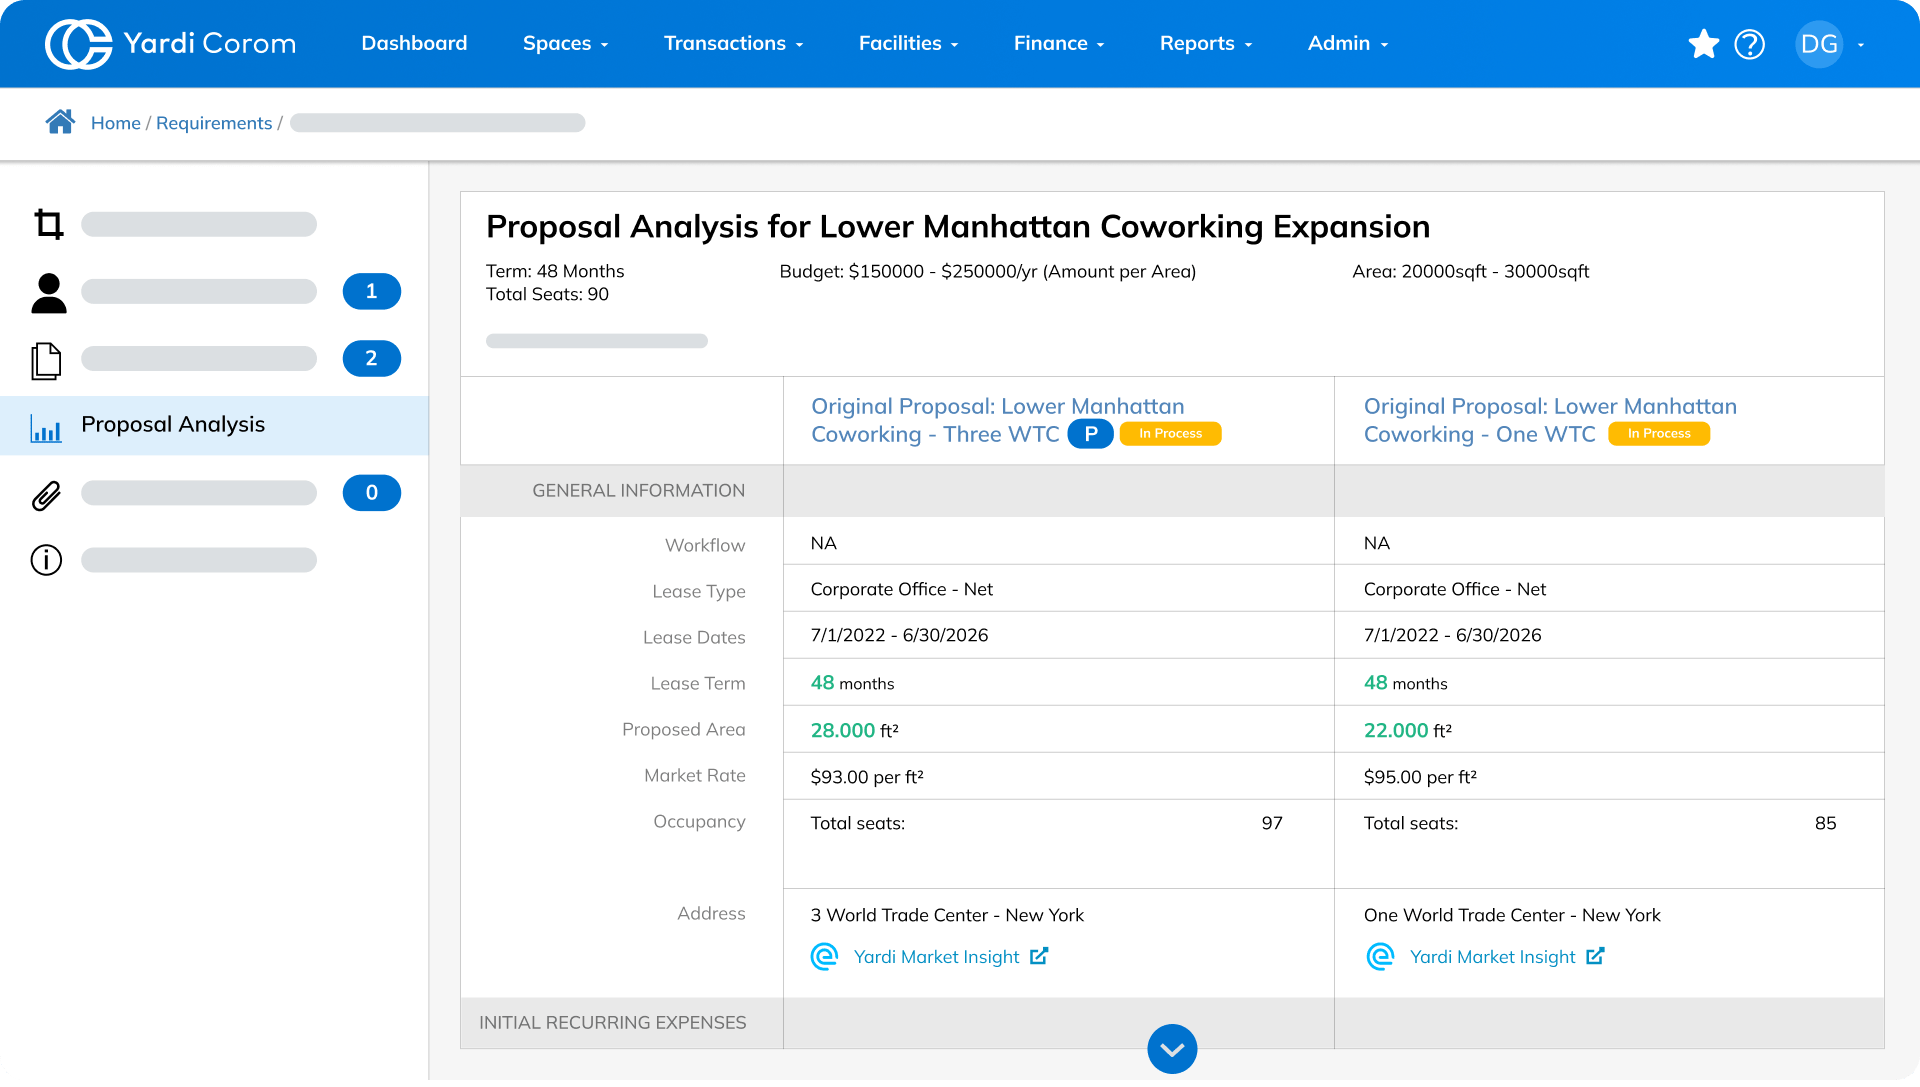Select Proposal Analysis in the sidebar

(x=173, y=425)
